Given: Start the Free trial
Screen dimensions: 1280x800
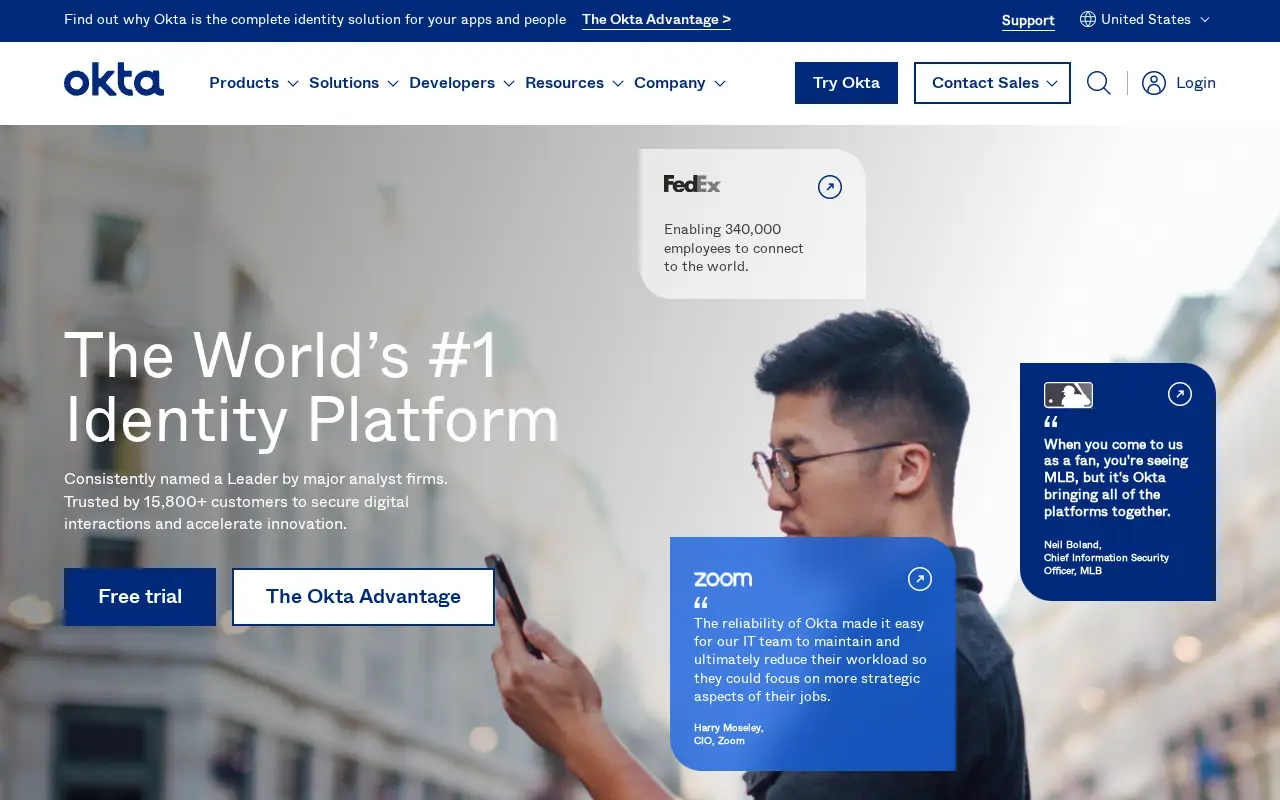Looking at the screenshot, I should tap(140, 597).
